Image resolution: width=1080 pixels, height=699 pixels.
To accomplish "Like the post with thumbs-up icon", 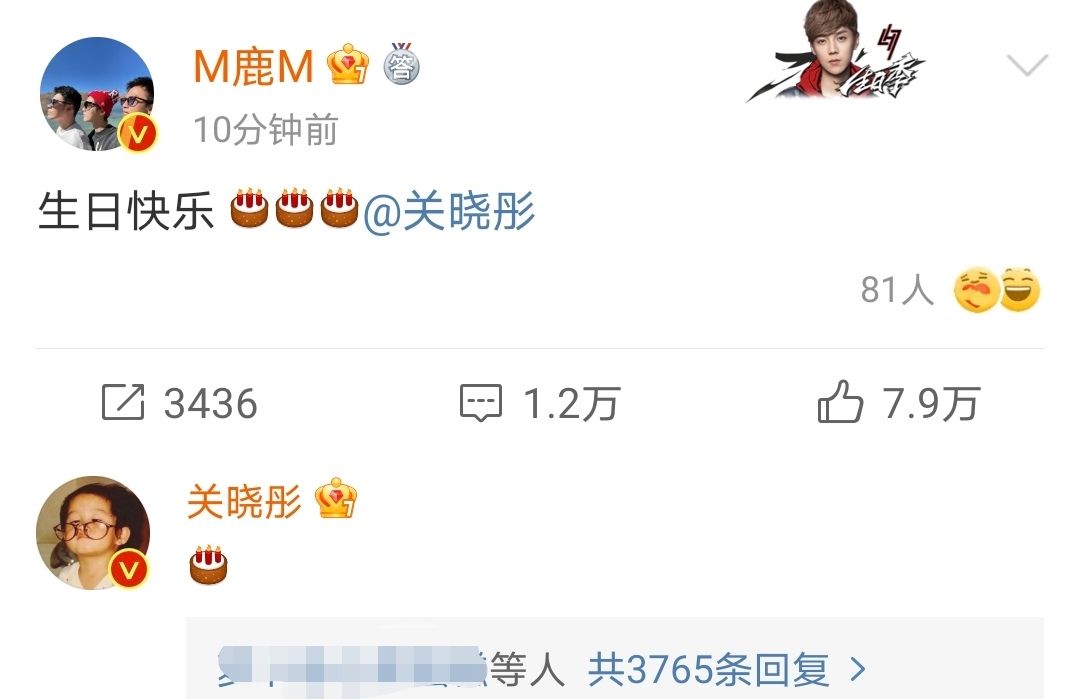I will tap(840, 401).
